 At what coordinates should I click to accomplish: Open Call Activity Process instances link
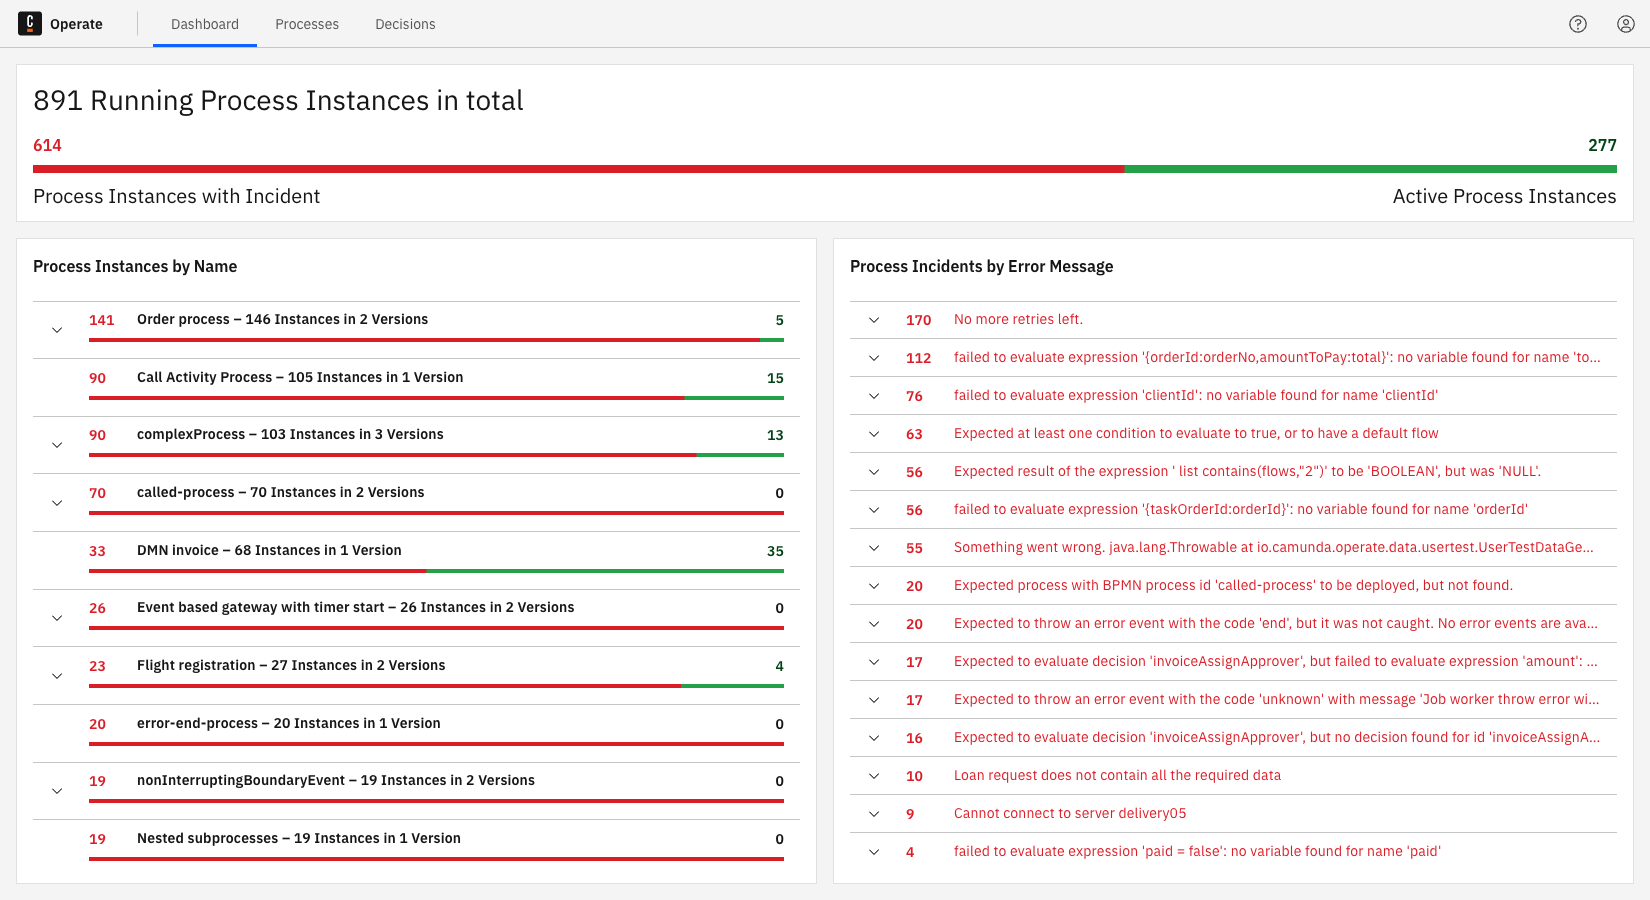pos(300,377)
